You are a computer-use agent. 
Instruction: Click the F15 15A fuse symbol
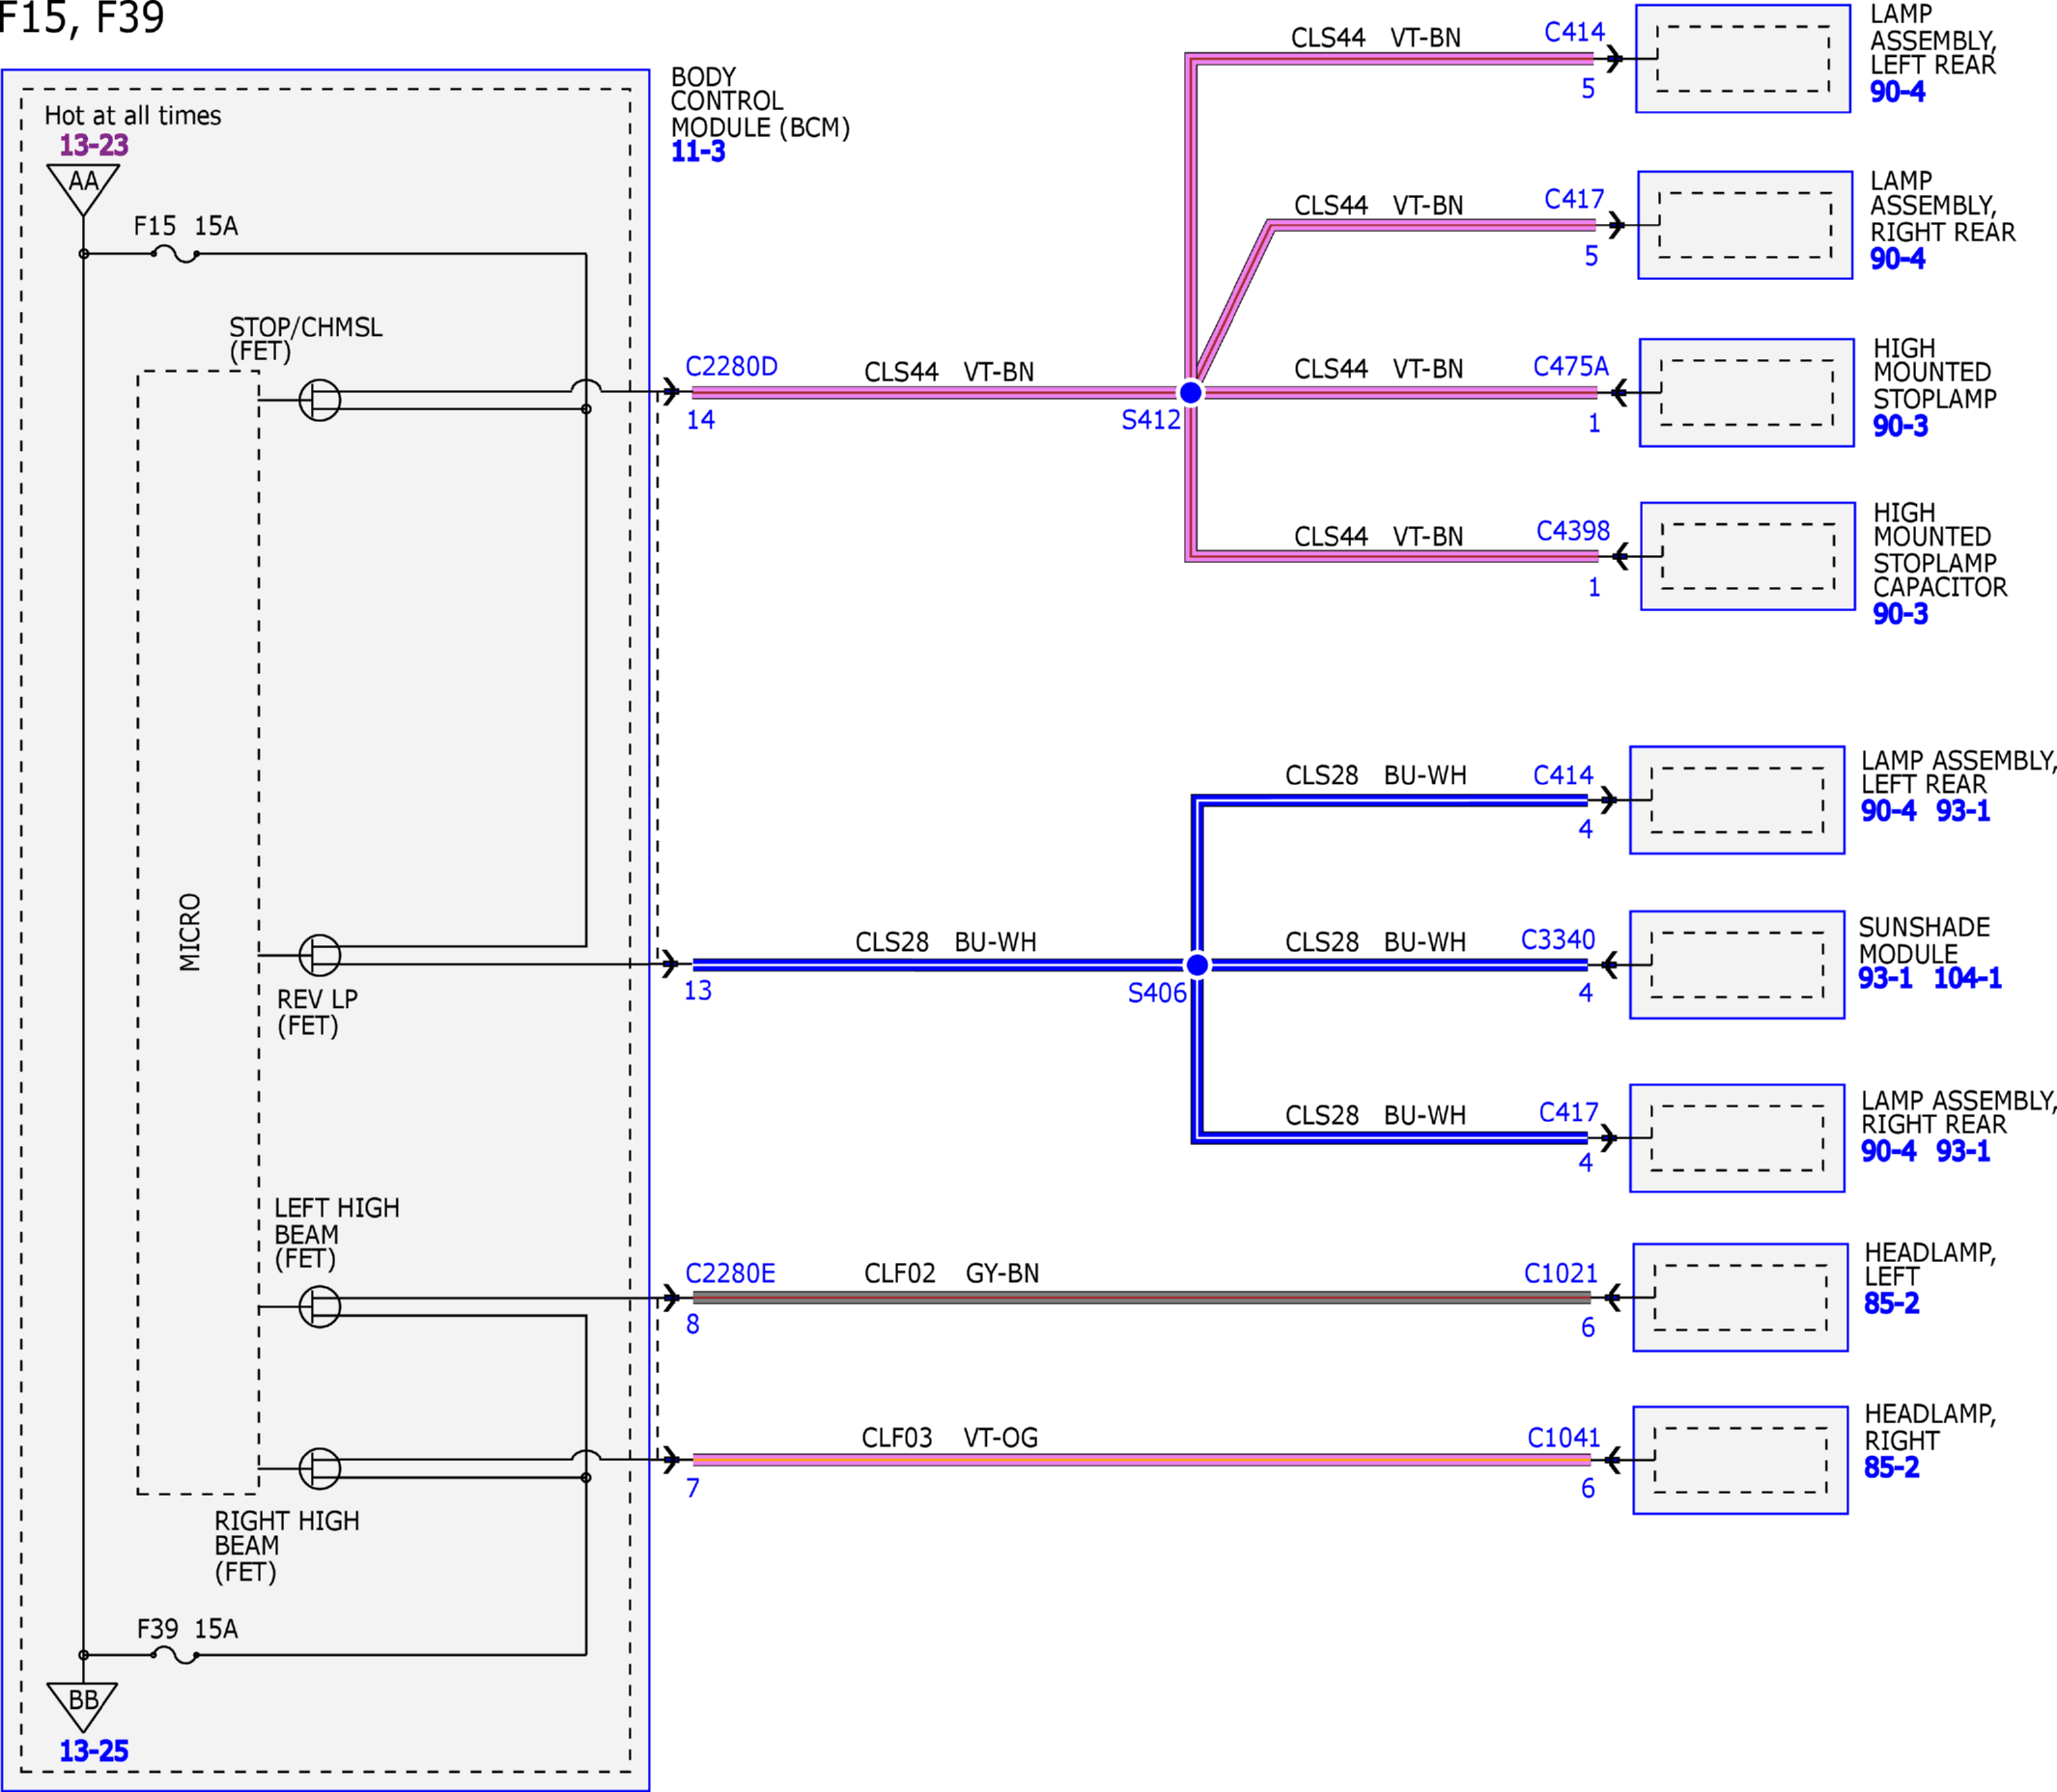pyautogui.click(x=175, y=254)
